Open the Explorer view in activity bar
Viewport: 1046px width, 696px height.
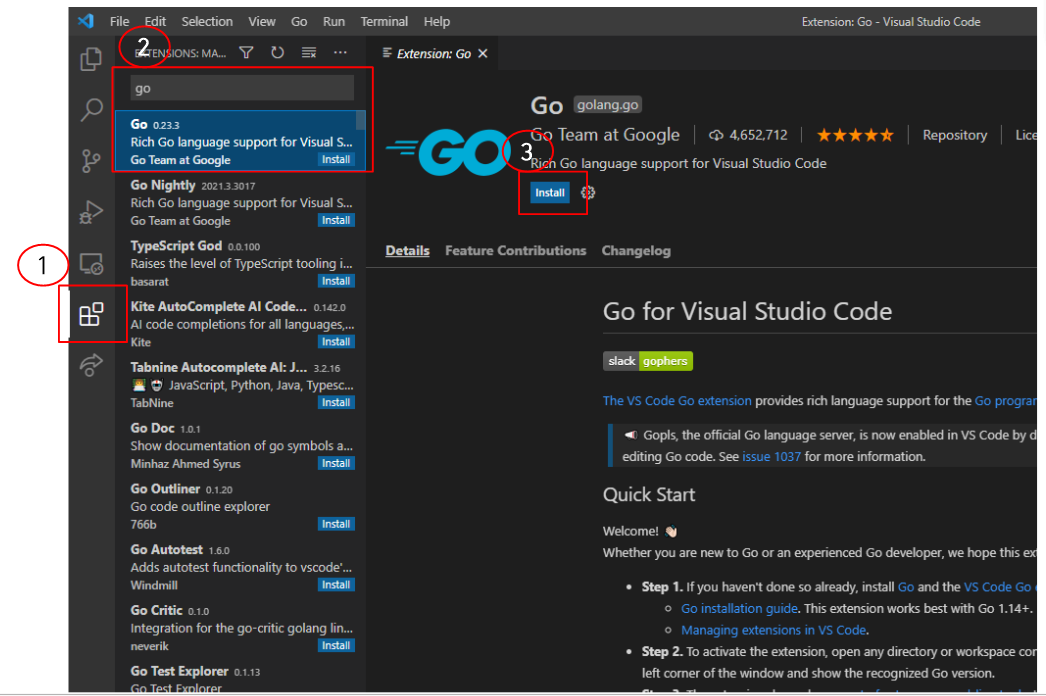click(91, 59)
